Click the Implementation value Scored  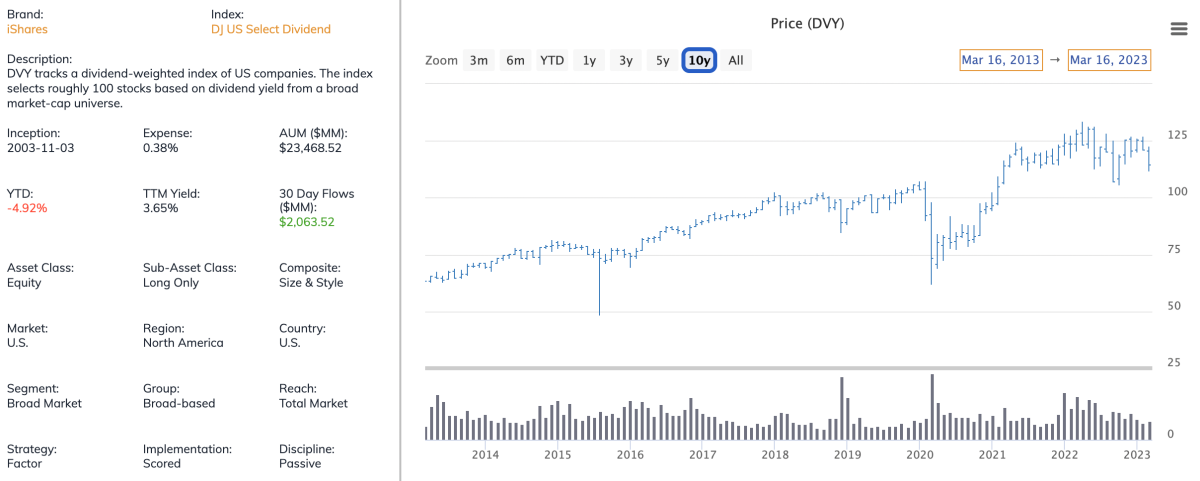pyautogui.click(x=162, y=464)
